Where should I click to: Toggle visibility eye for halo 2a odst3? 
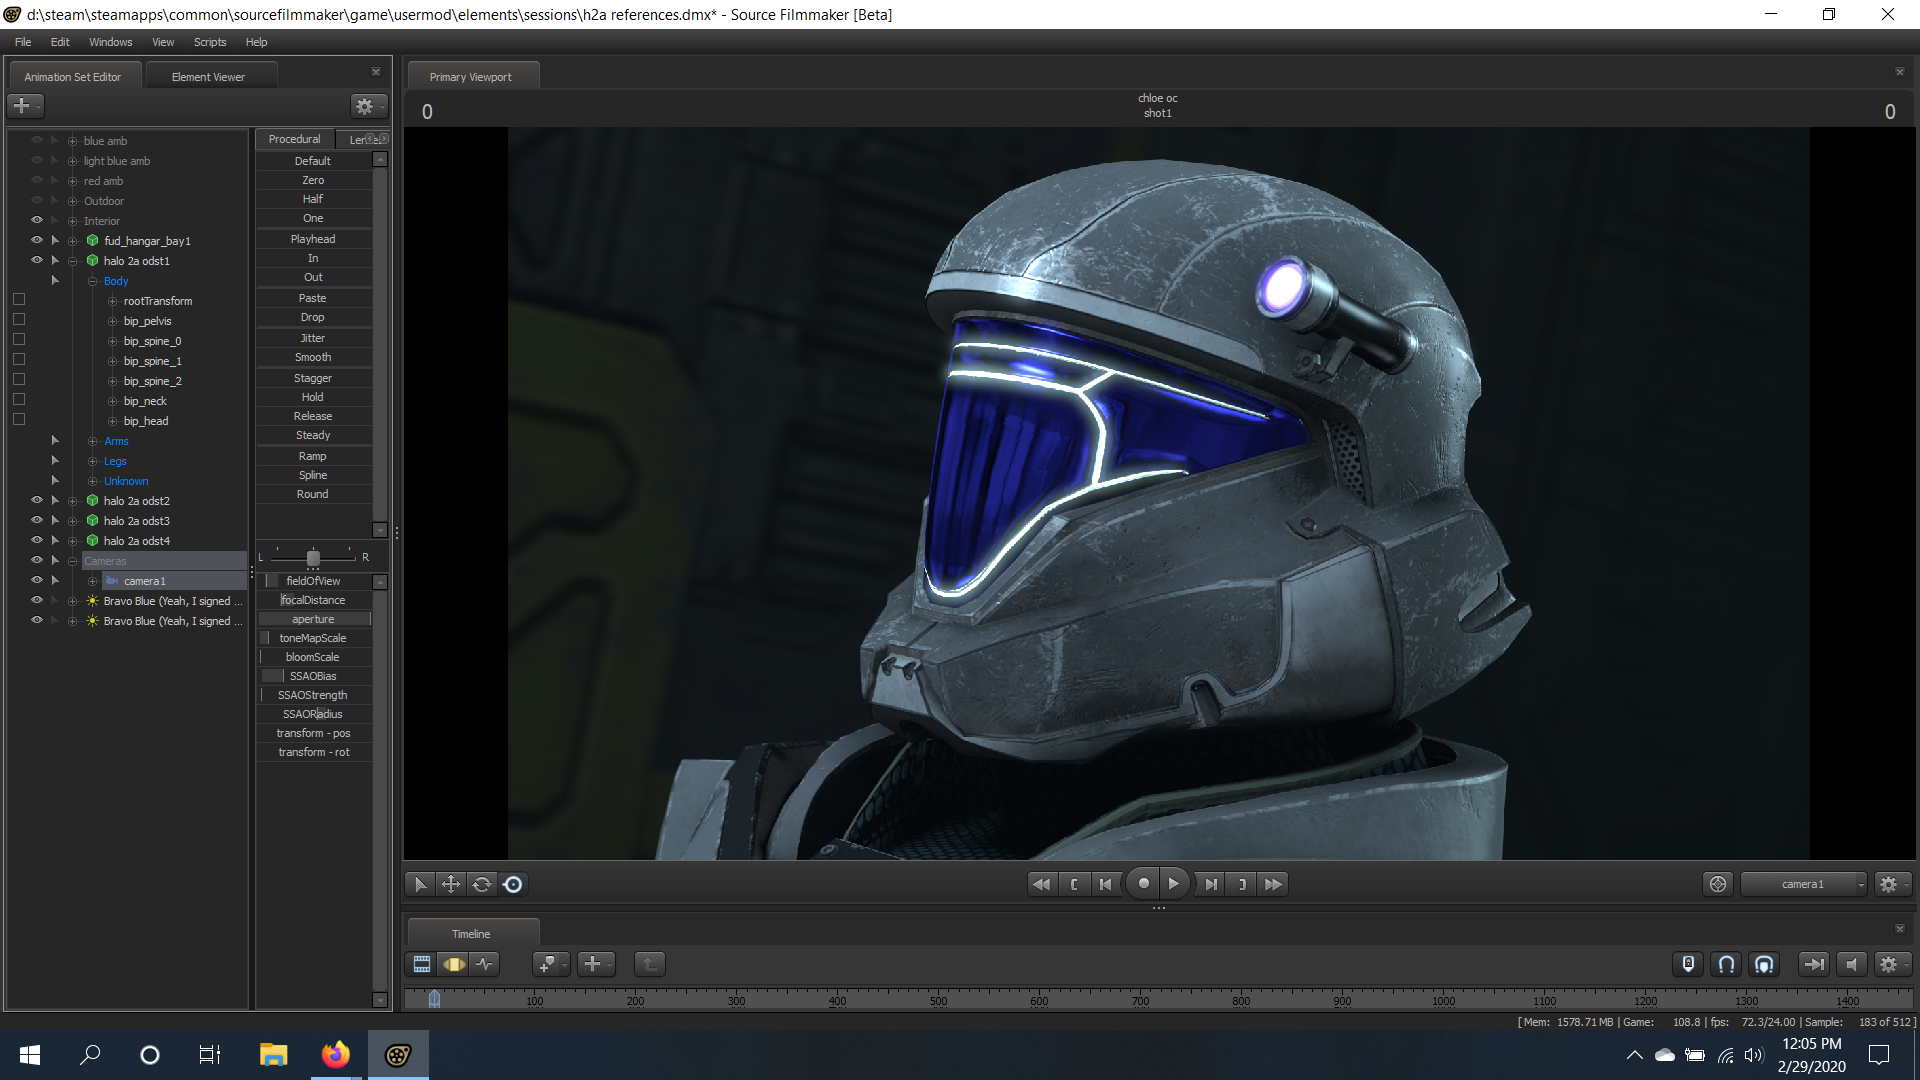(37, 520)
